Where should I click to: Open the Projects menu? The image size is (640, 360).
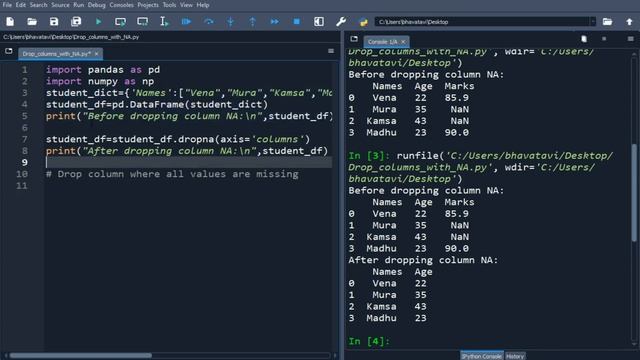pyautogui.click(x=148, y=5)
